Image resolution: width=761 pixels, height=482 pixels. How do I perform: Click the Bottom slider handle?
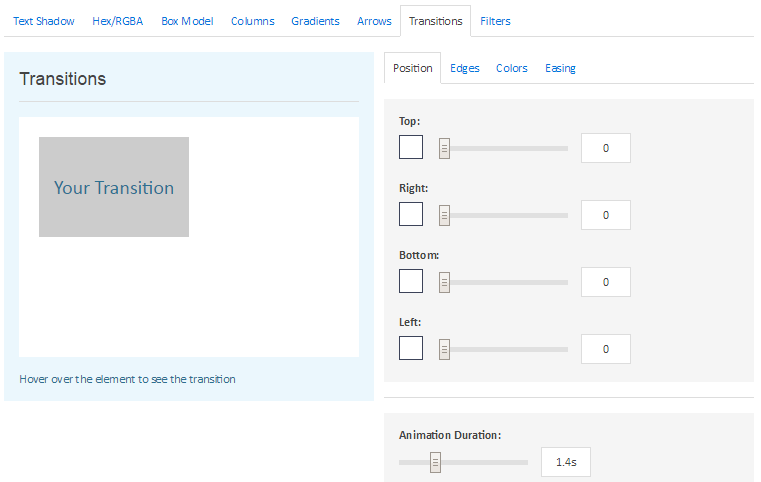point(444,283)
